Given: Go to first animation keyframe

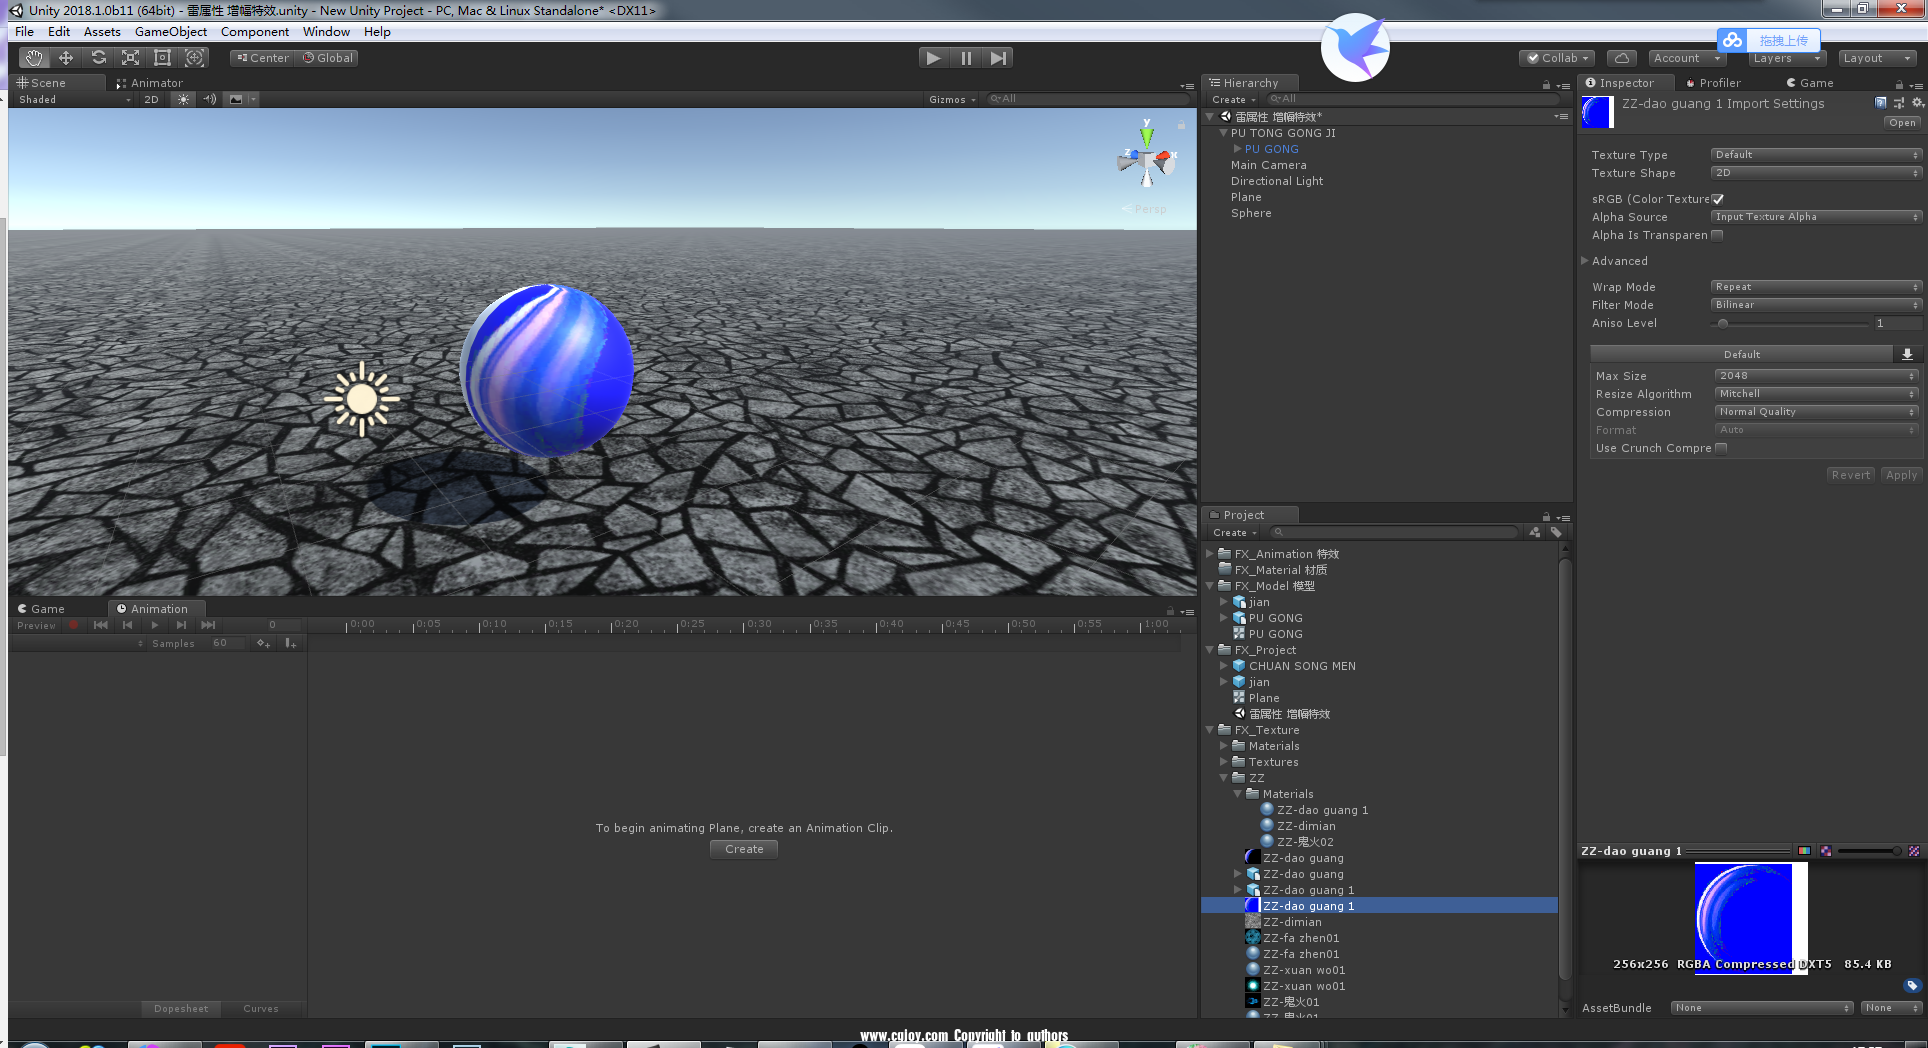Looking at the screenshot, I should click(x=100, y=625).
